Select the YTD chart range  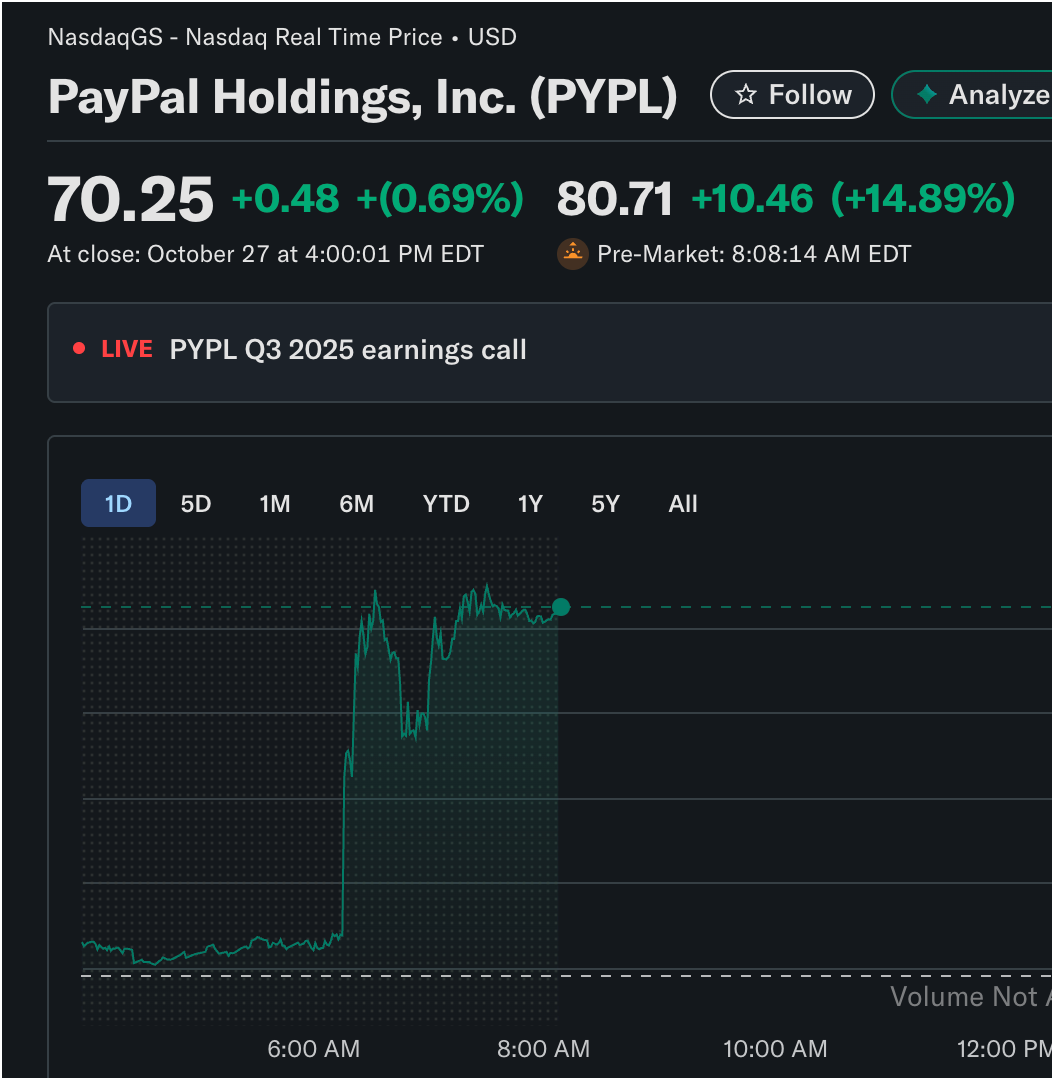446,503
